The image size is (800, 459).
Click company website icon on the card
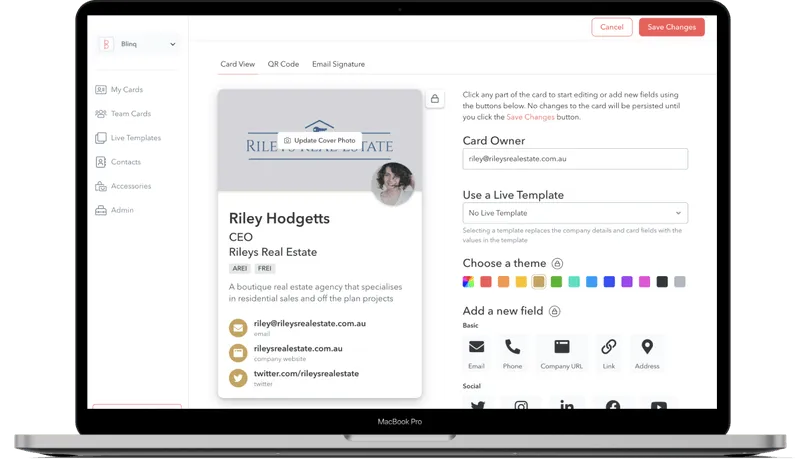(x=238, y=353)
